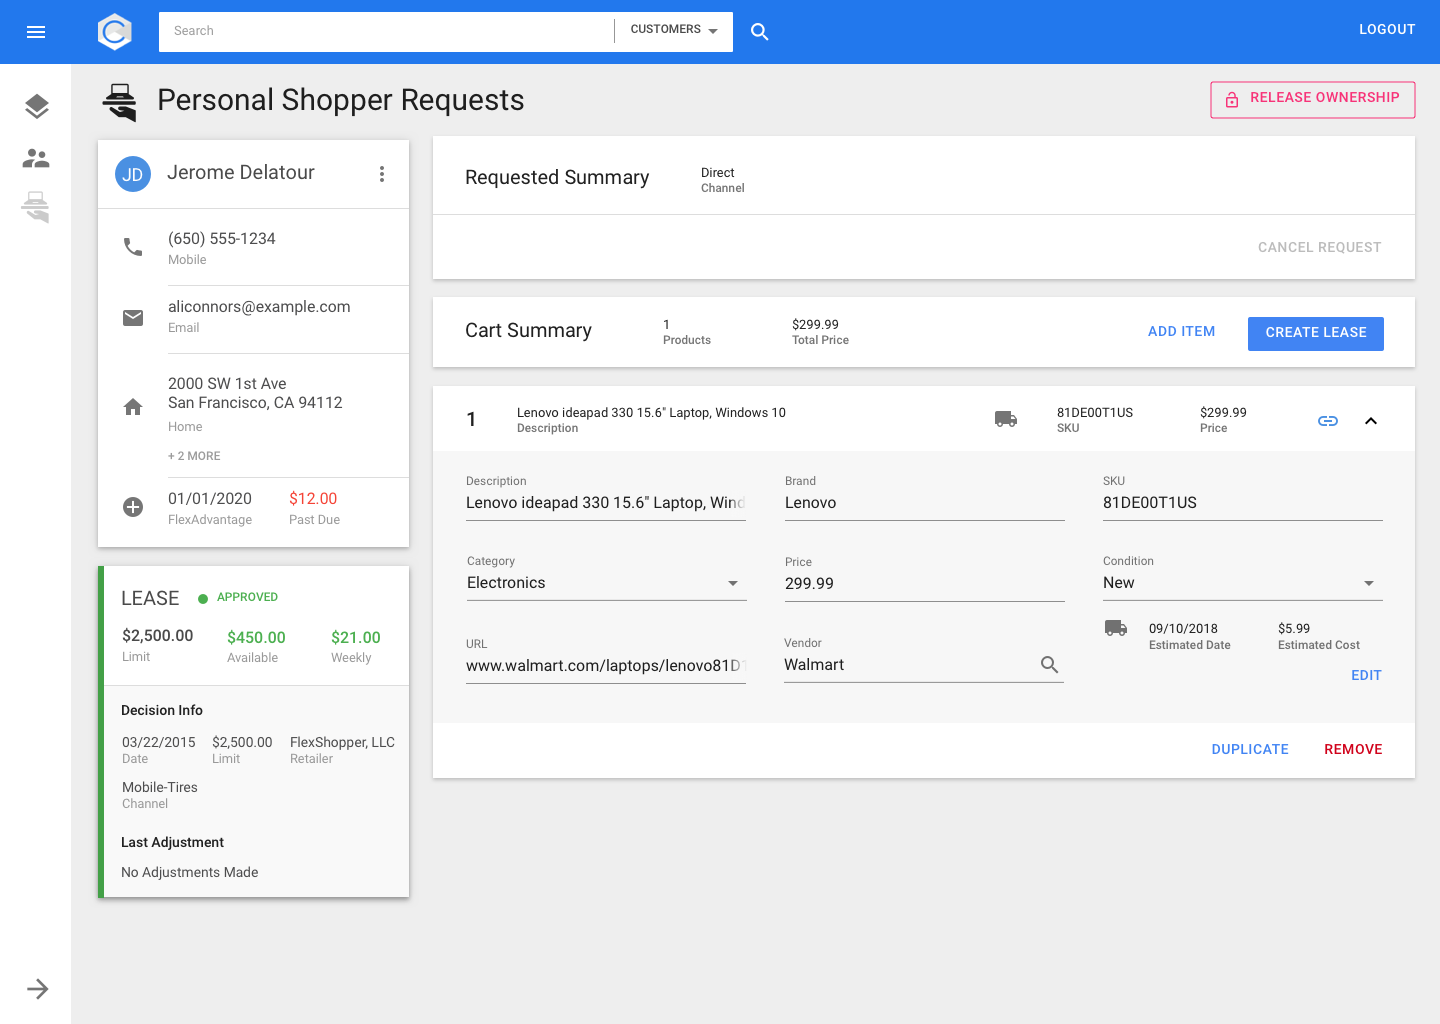The height and width of the screenshot is (1024, 1440).
Task: Click the link icon on the cart item
Action: [x=1327, y=421]
